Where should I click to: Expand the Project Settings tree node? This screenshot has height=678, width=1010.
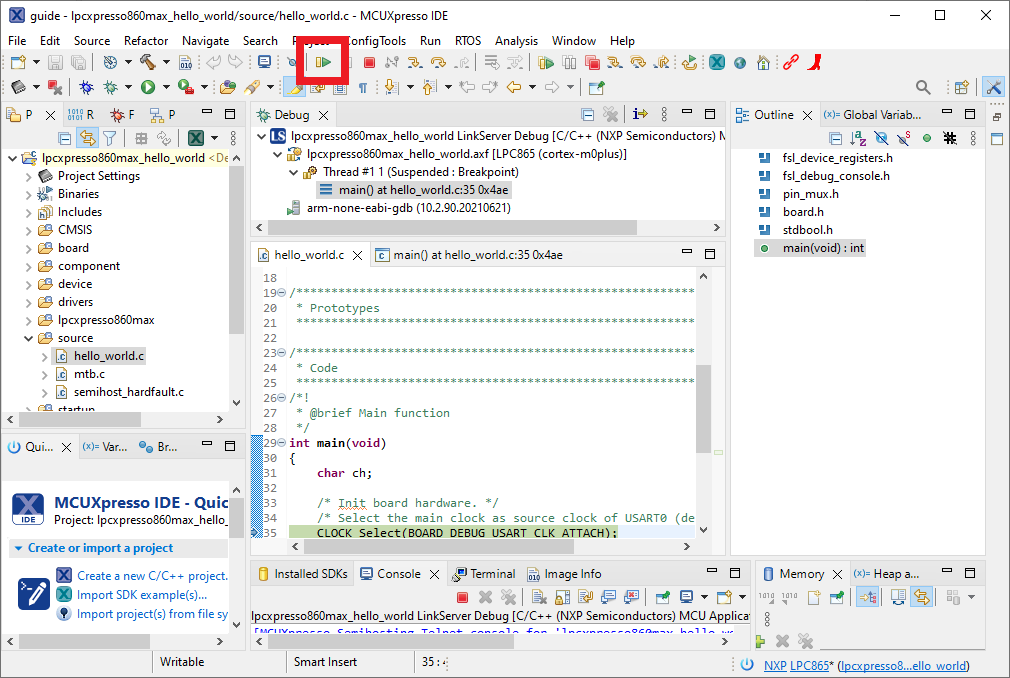(x=28, y=176)
